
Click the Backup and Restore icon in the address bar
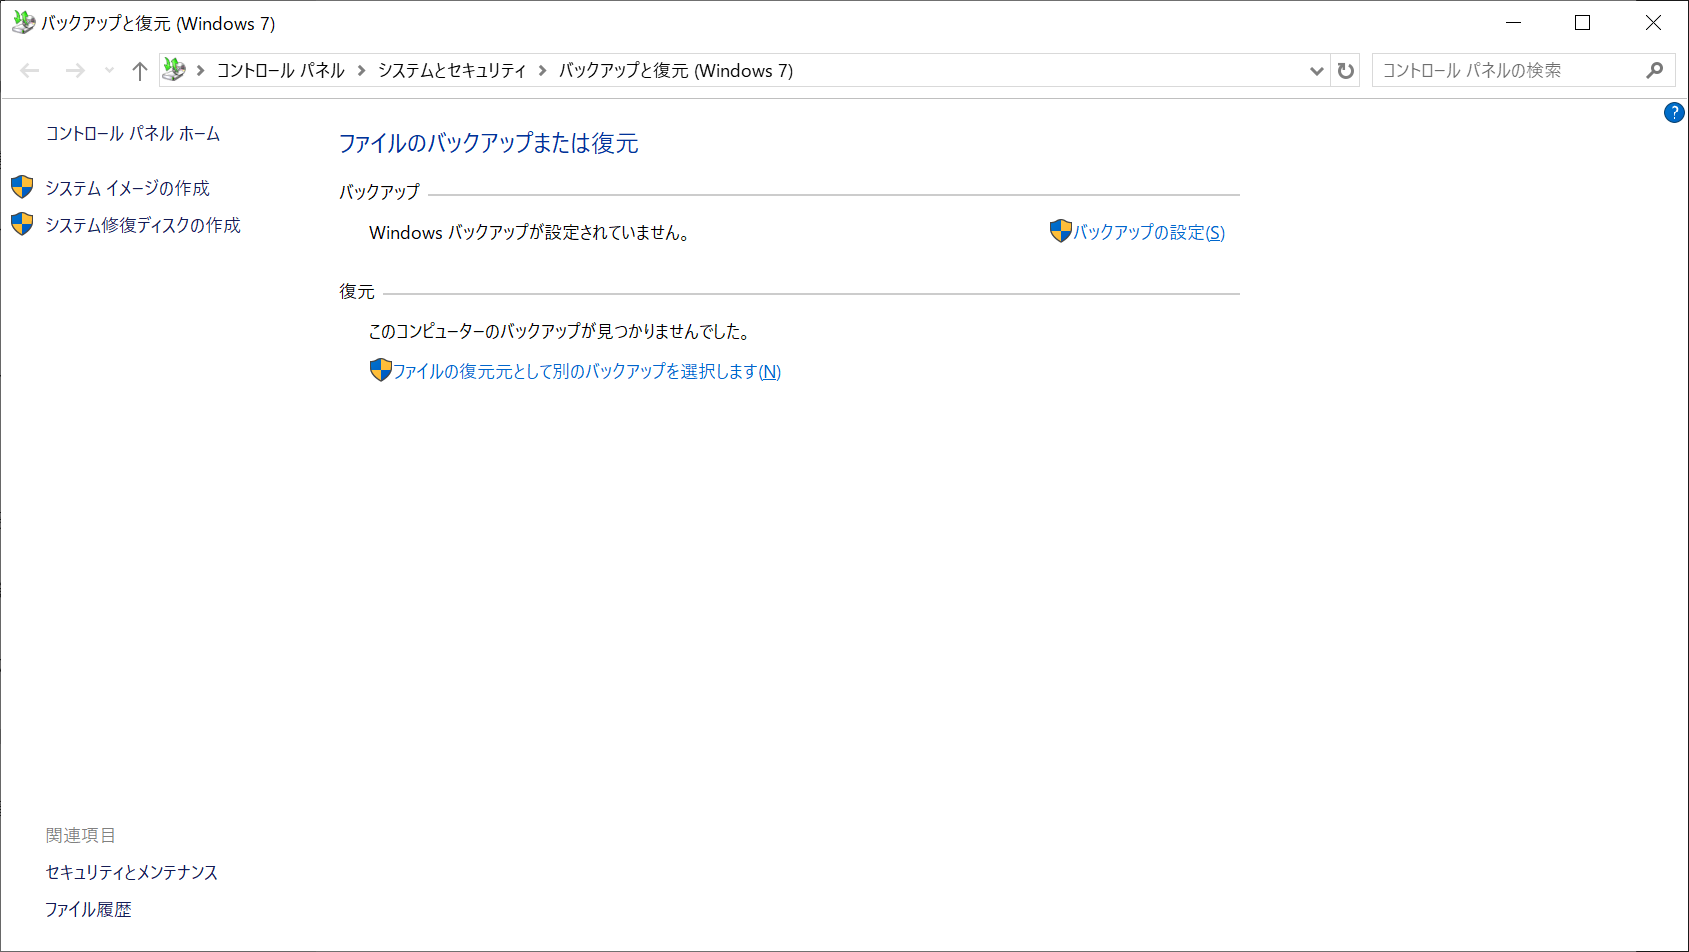(175, 70)
